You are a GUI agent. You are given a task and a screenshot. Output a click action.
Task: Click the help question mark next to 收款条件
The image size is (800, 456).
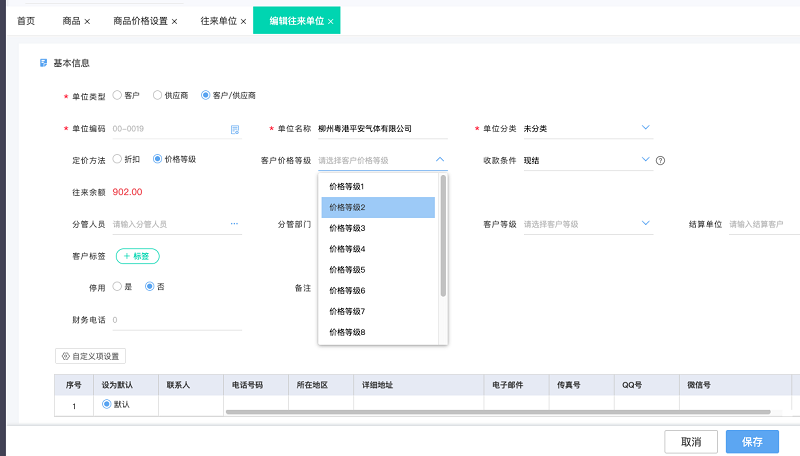click(660, 161)
